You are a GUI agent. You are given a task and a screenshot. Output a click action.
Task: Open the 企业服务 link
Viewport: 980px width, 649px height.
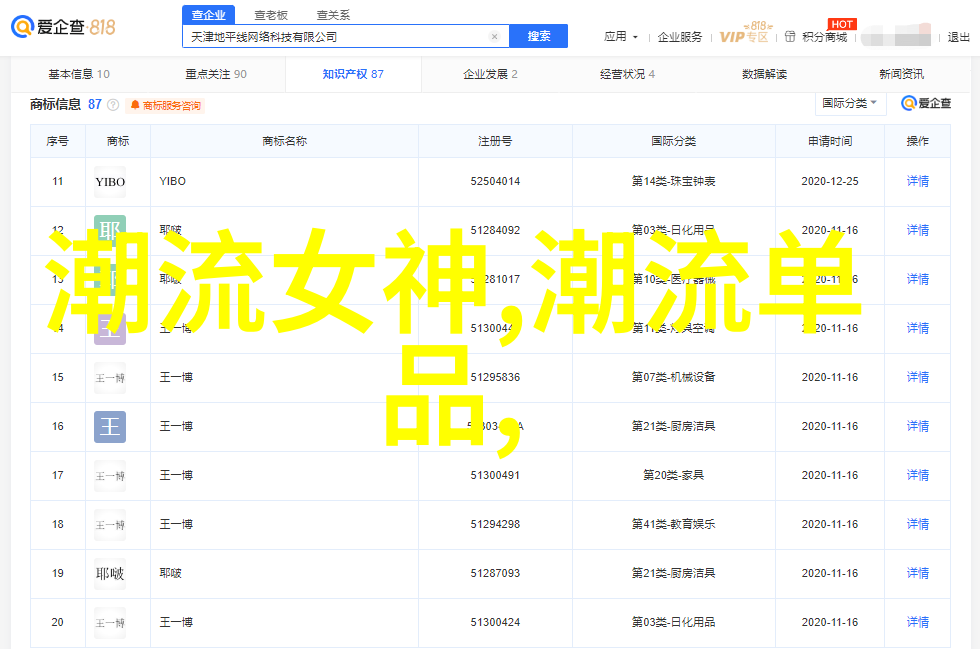679,38
